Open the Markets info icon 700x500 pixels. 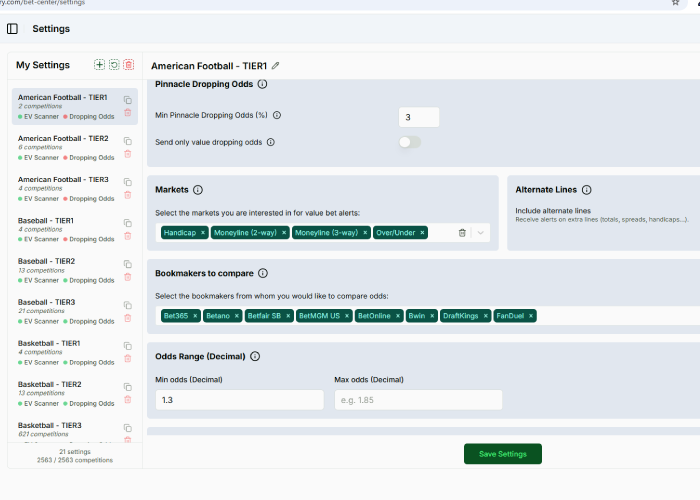coord(198,190)
